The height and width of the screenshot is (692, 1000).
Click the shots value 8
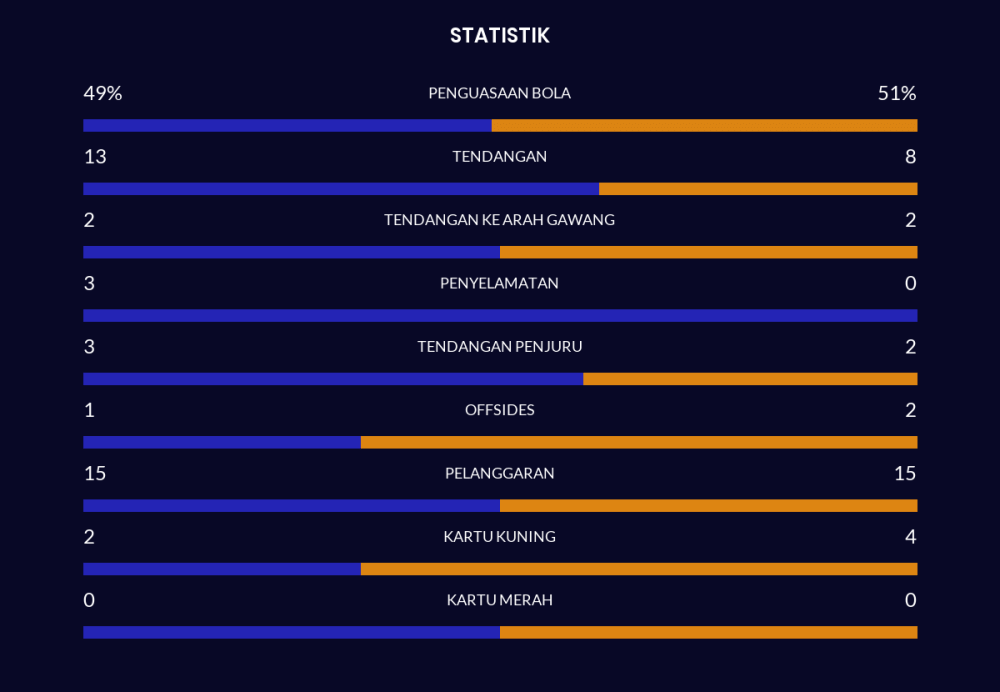click(910, 157)
